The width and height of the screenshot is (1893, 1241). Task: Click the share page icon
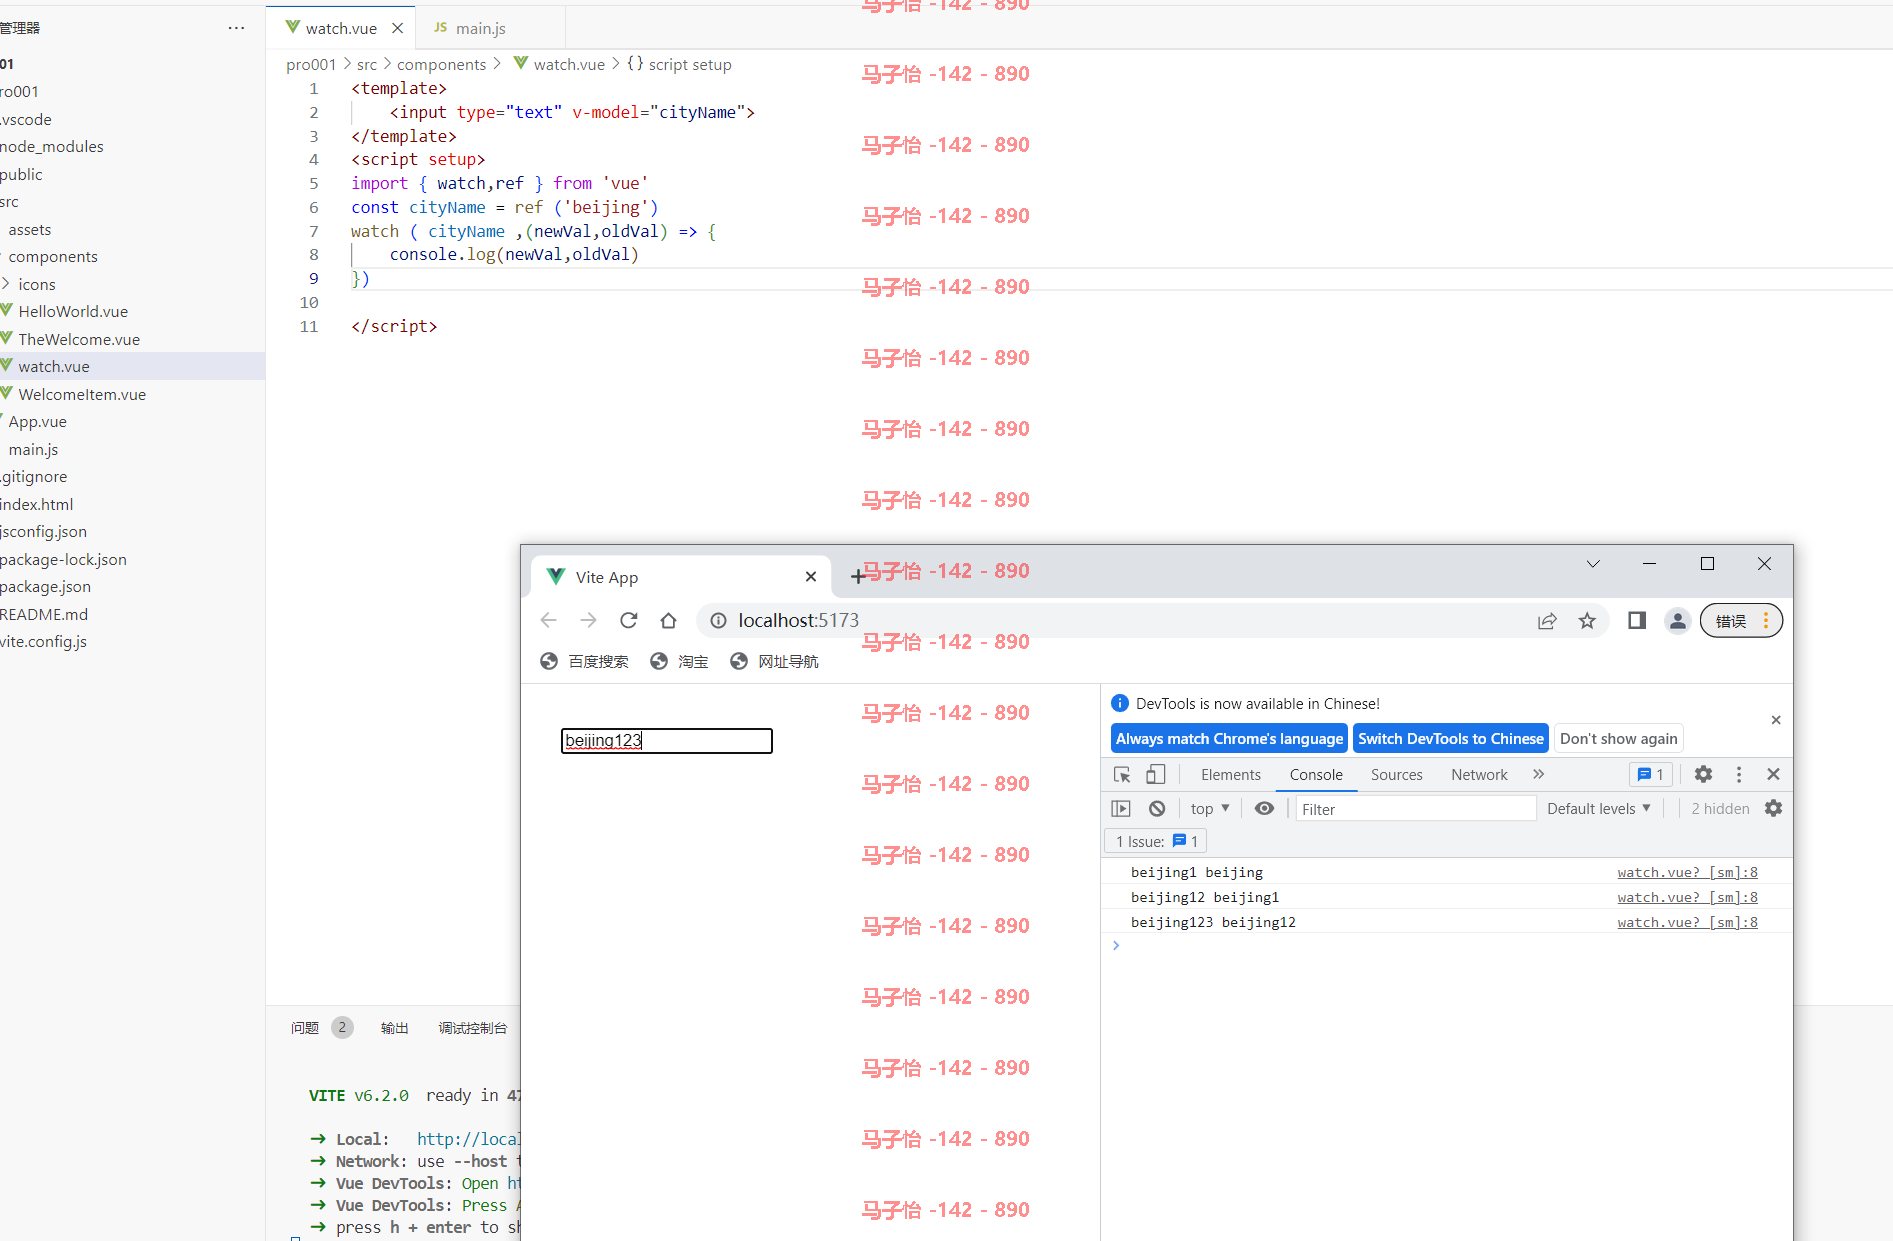1547,621
